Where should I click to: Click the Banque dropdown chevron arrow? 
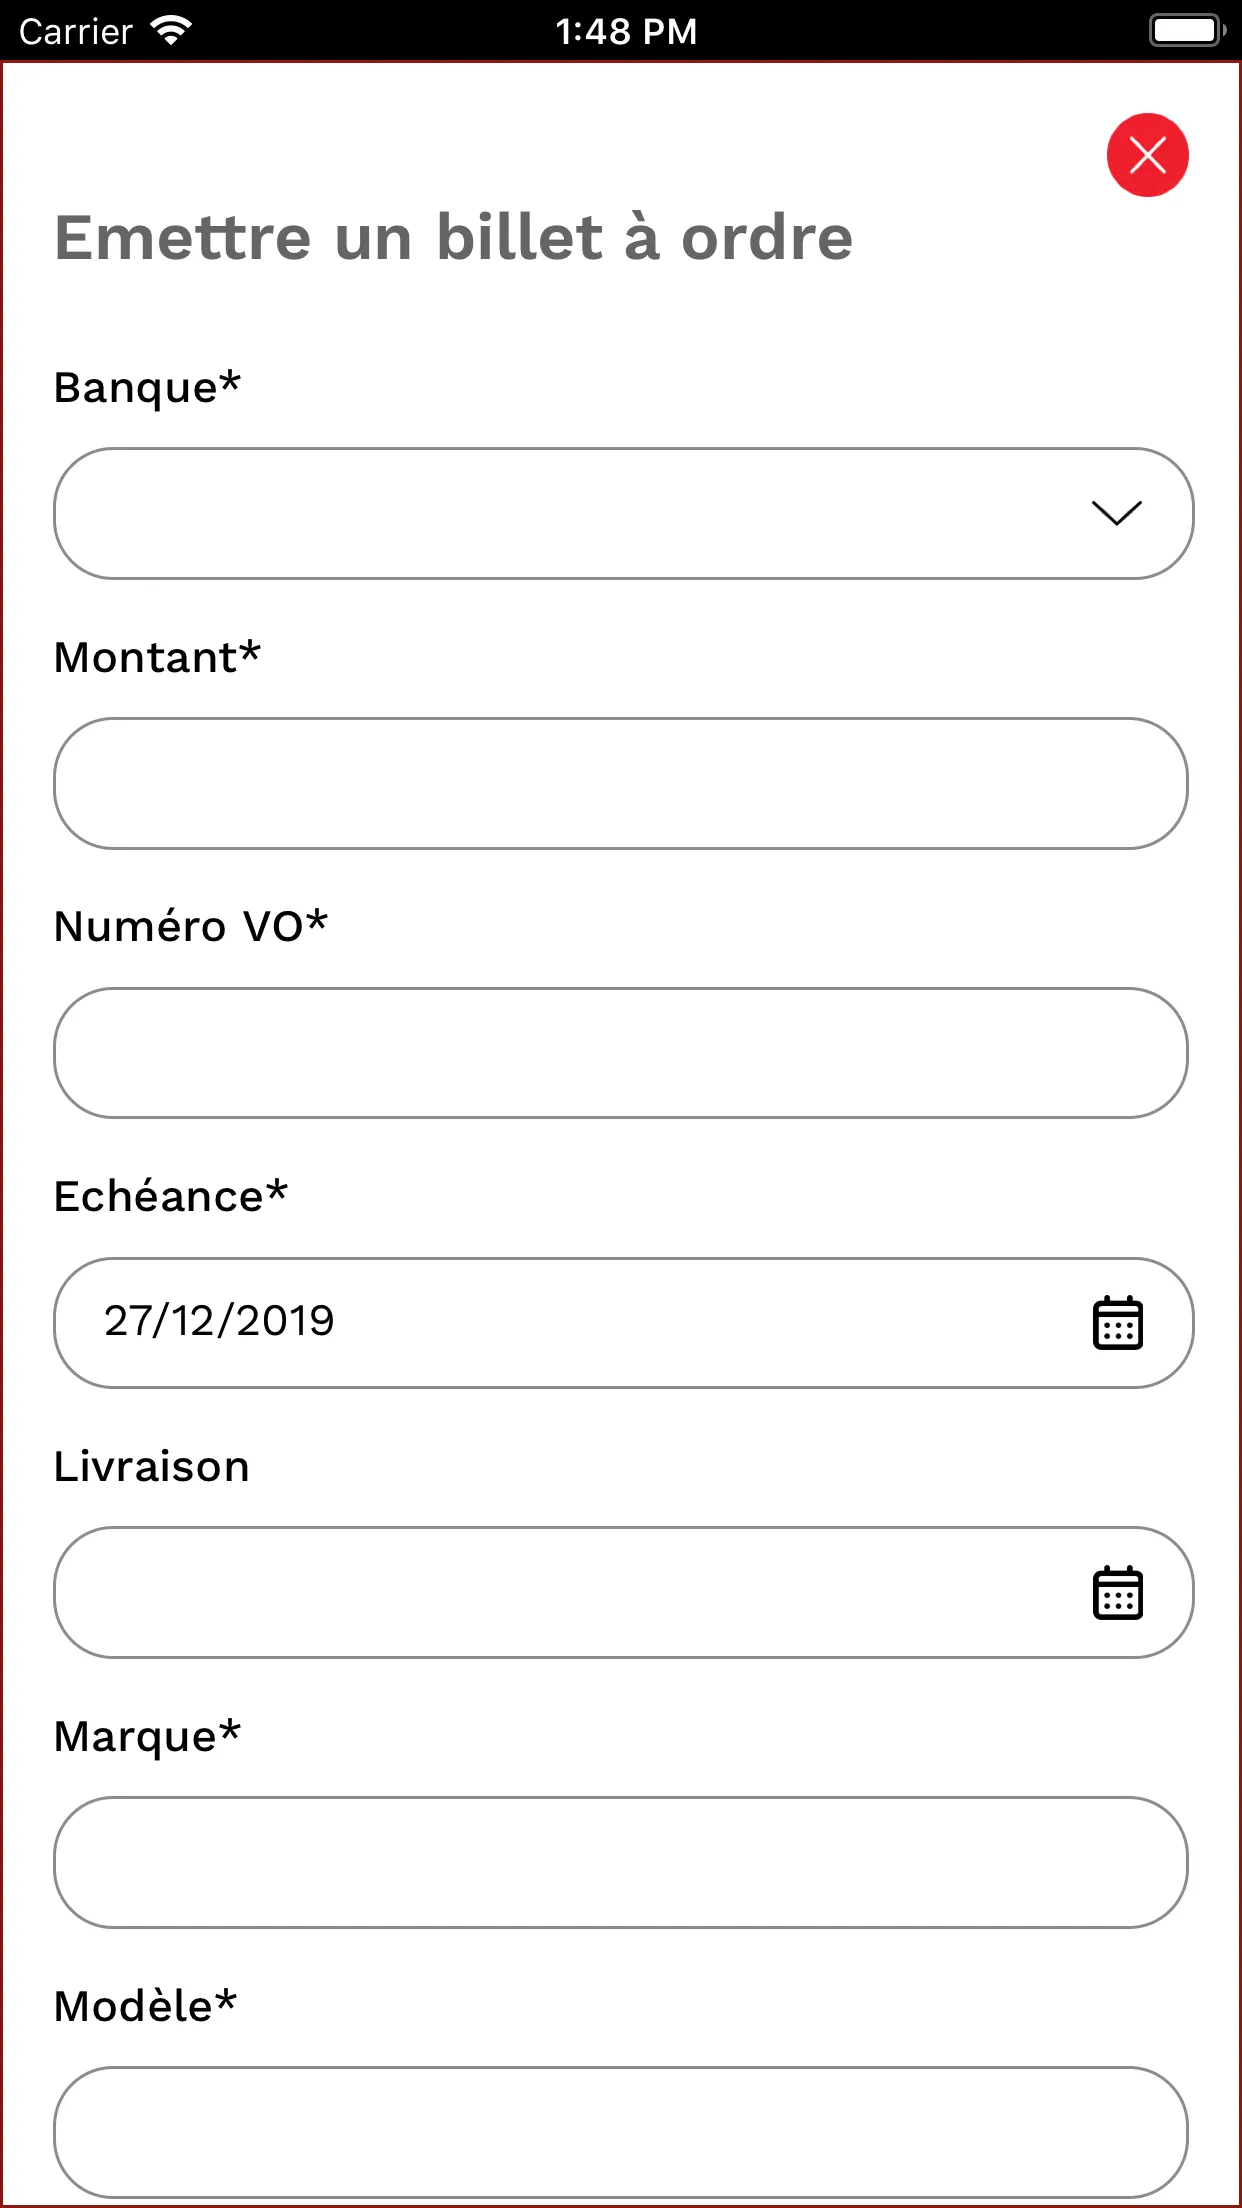(1116, 513)
